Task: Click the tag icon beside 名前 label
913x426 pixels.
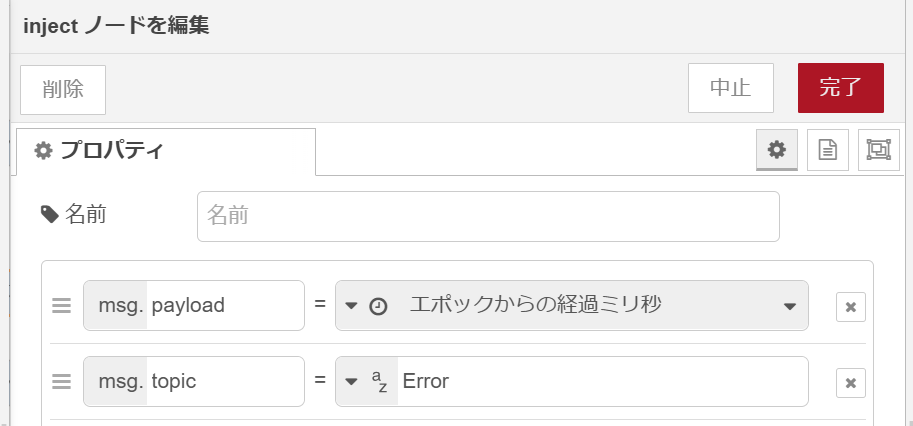Action: [49, 215]
